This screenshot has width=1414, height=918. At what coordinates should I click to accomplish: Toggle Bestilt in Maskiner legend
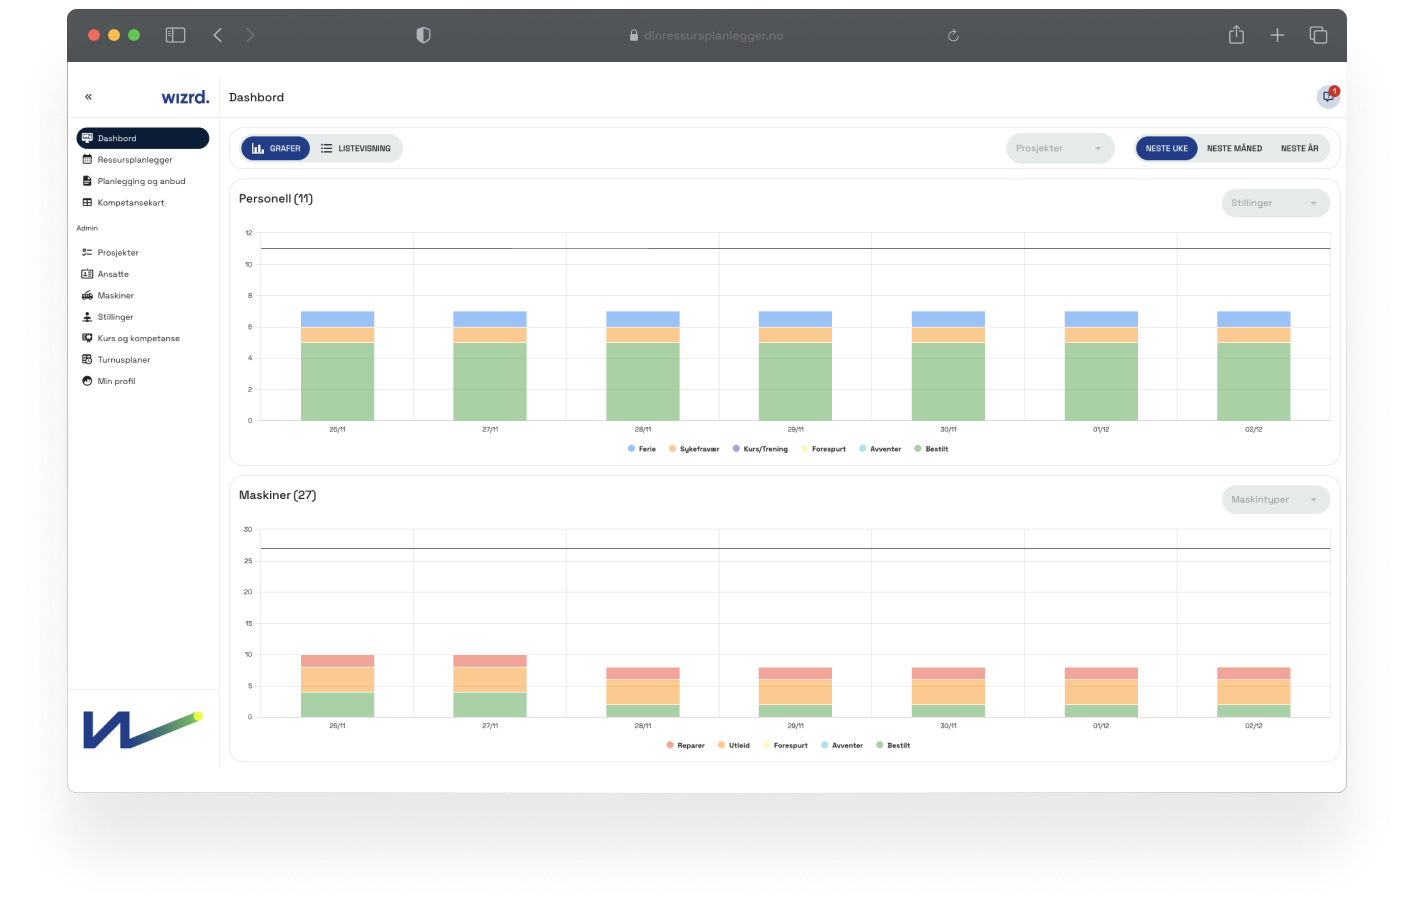893,745
